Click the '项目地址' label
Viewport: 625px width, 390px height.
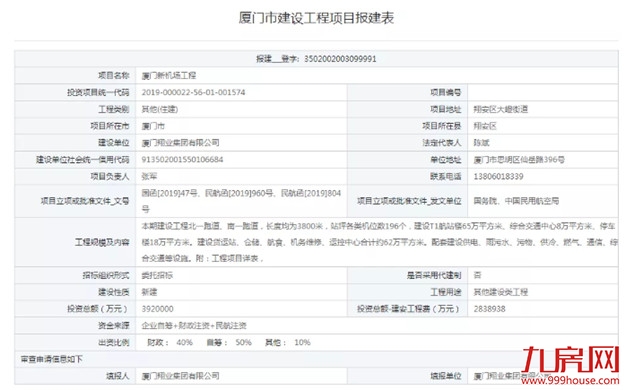click(446, 109)
